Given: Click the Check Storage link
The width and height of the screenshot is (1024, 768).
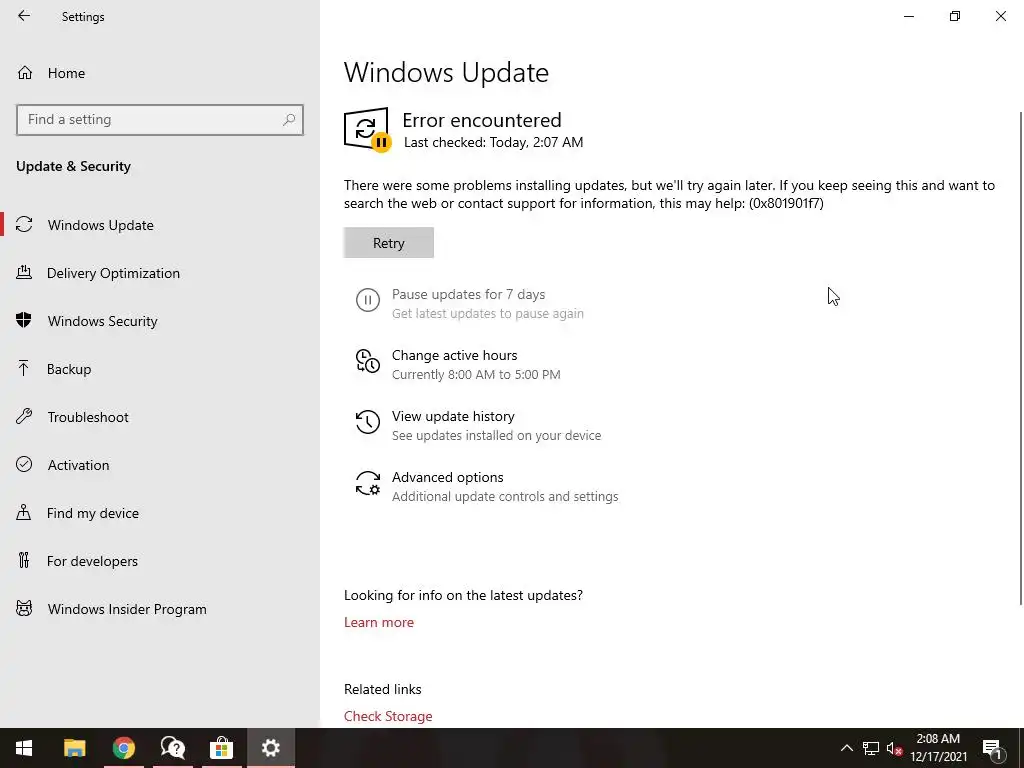Looking at the screenshot, I should click(x=388, y=716).
